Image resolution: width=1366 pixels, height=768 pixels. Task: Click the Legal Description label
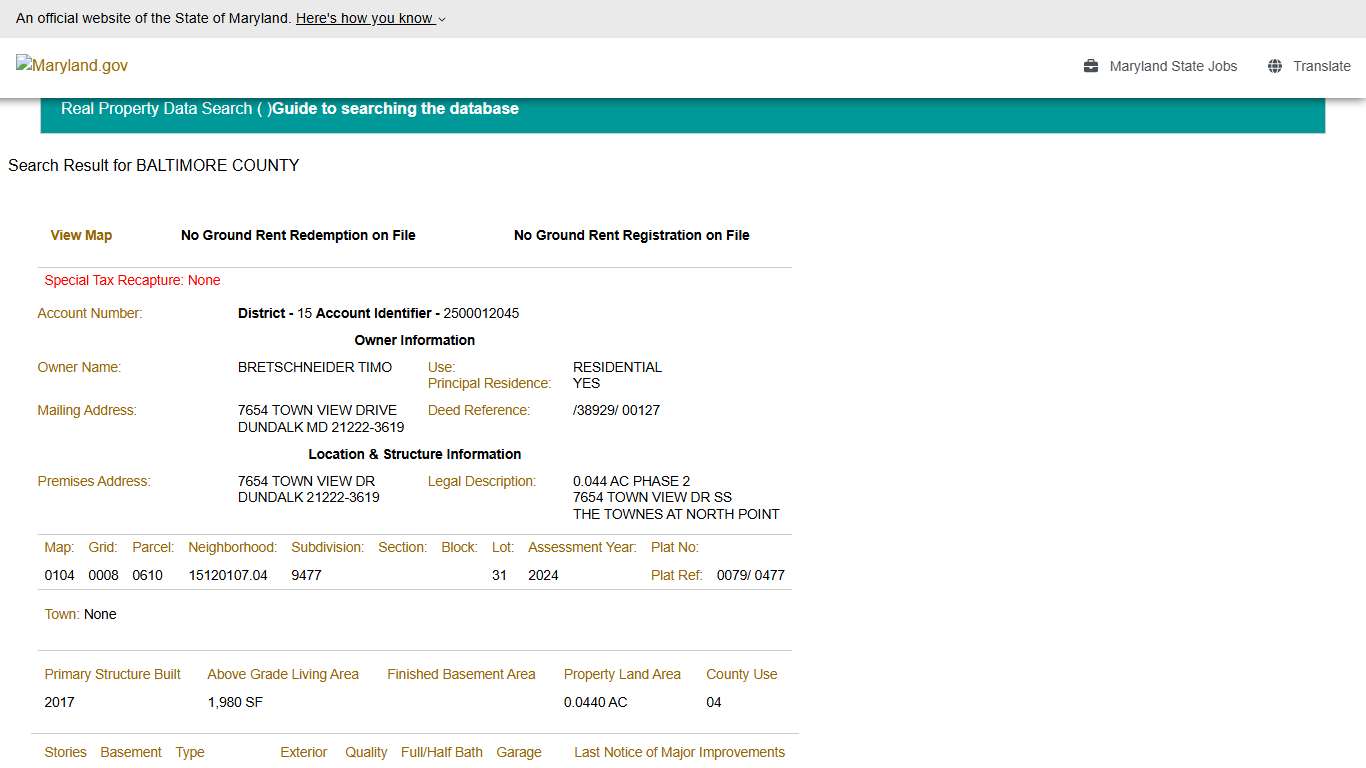pyautogui.click(x=481, y=481)
